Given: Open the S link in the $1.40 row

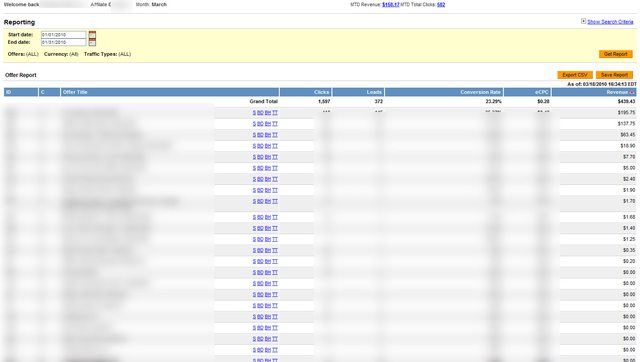Looking at the screenshot, I should coord(254,228).
